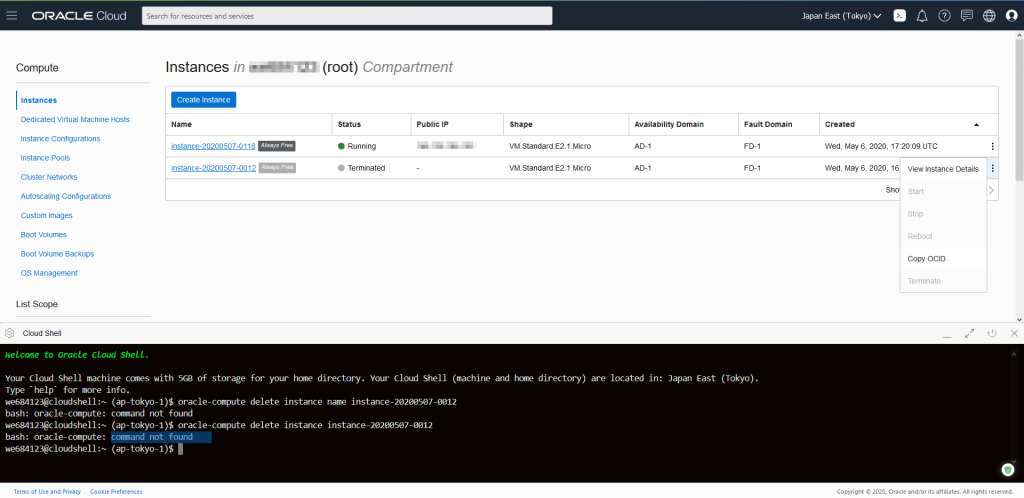Open Cookie Preferences link
Image resolution: width=1024 pixels, height=498 pixels.
(116, 491)
